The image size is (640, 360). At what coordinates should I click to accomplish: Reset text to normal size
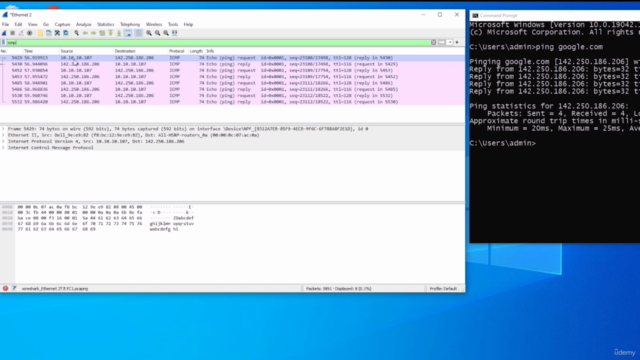click(166, 33)
